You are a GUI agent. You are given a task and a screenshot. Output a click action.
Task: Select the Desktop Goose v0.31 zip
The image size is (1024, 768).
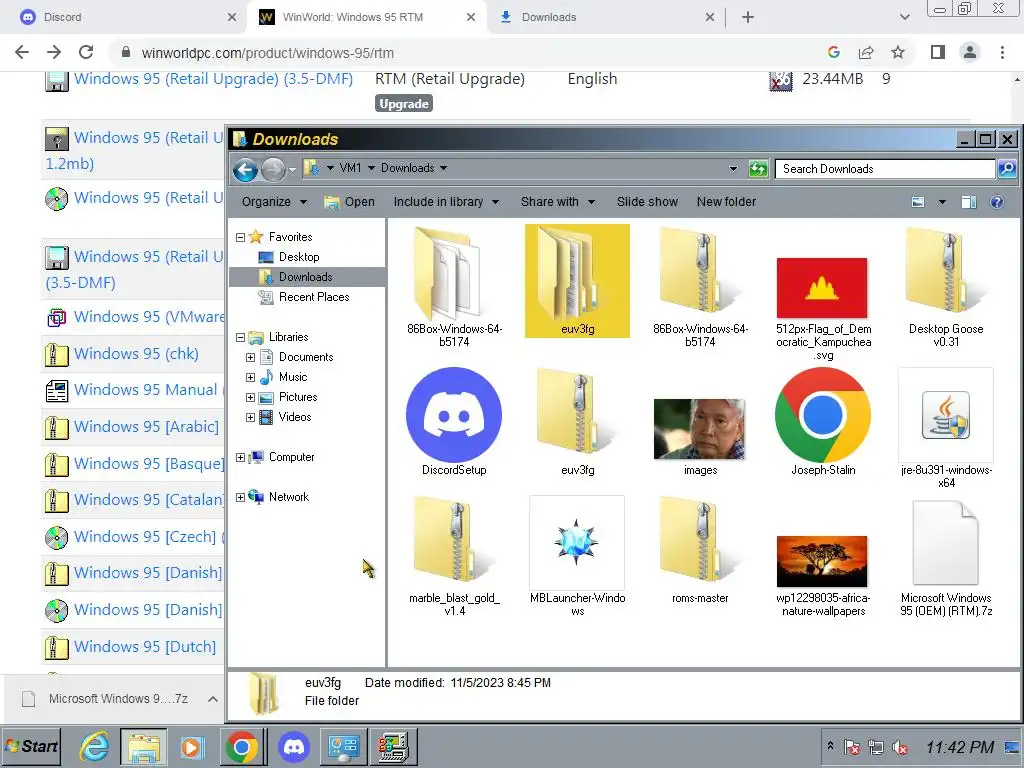[x=946, y=285]
